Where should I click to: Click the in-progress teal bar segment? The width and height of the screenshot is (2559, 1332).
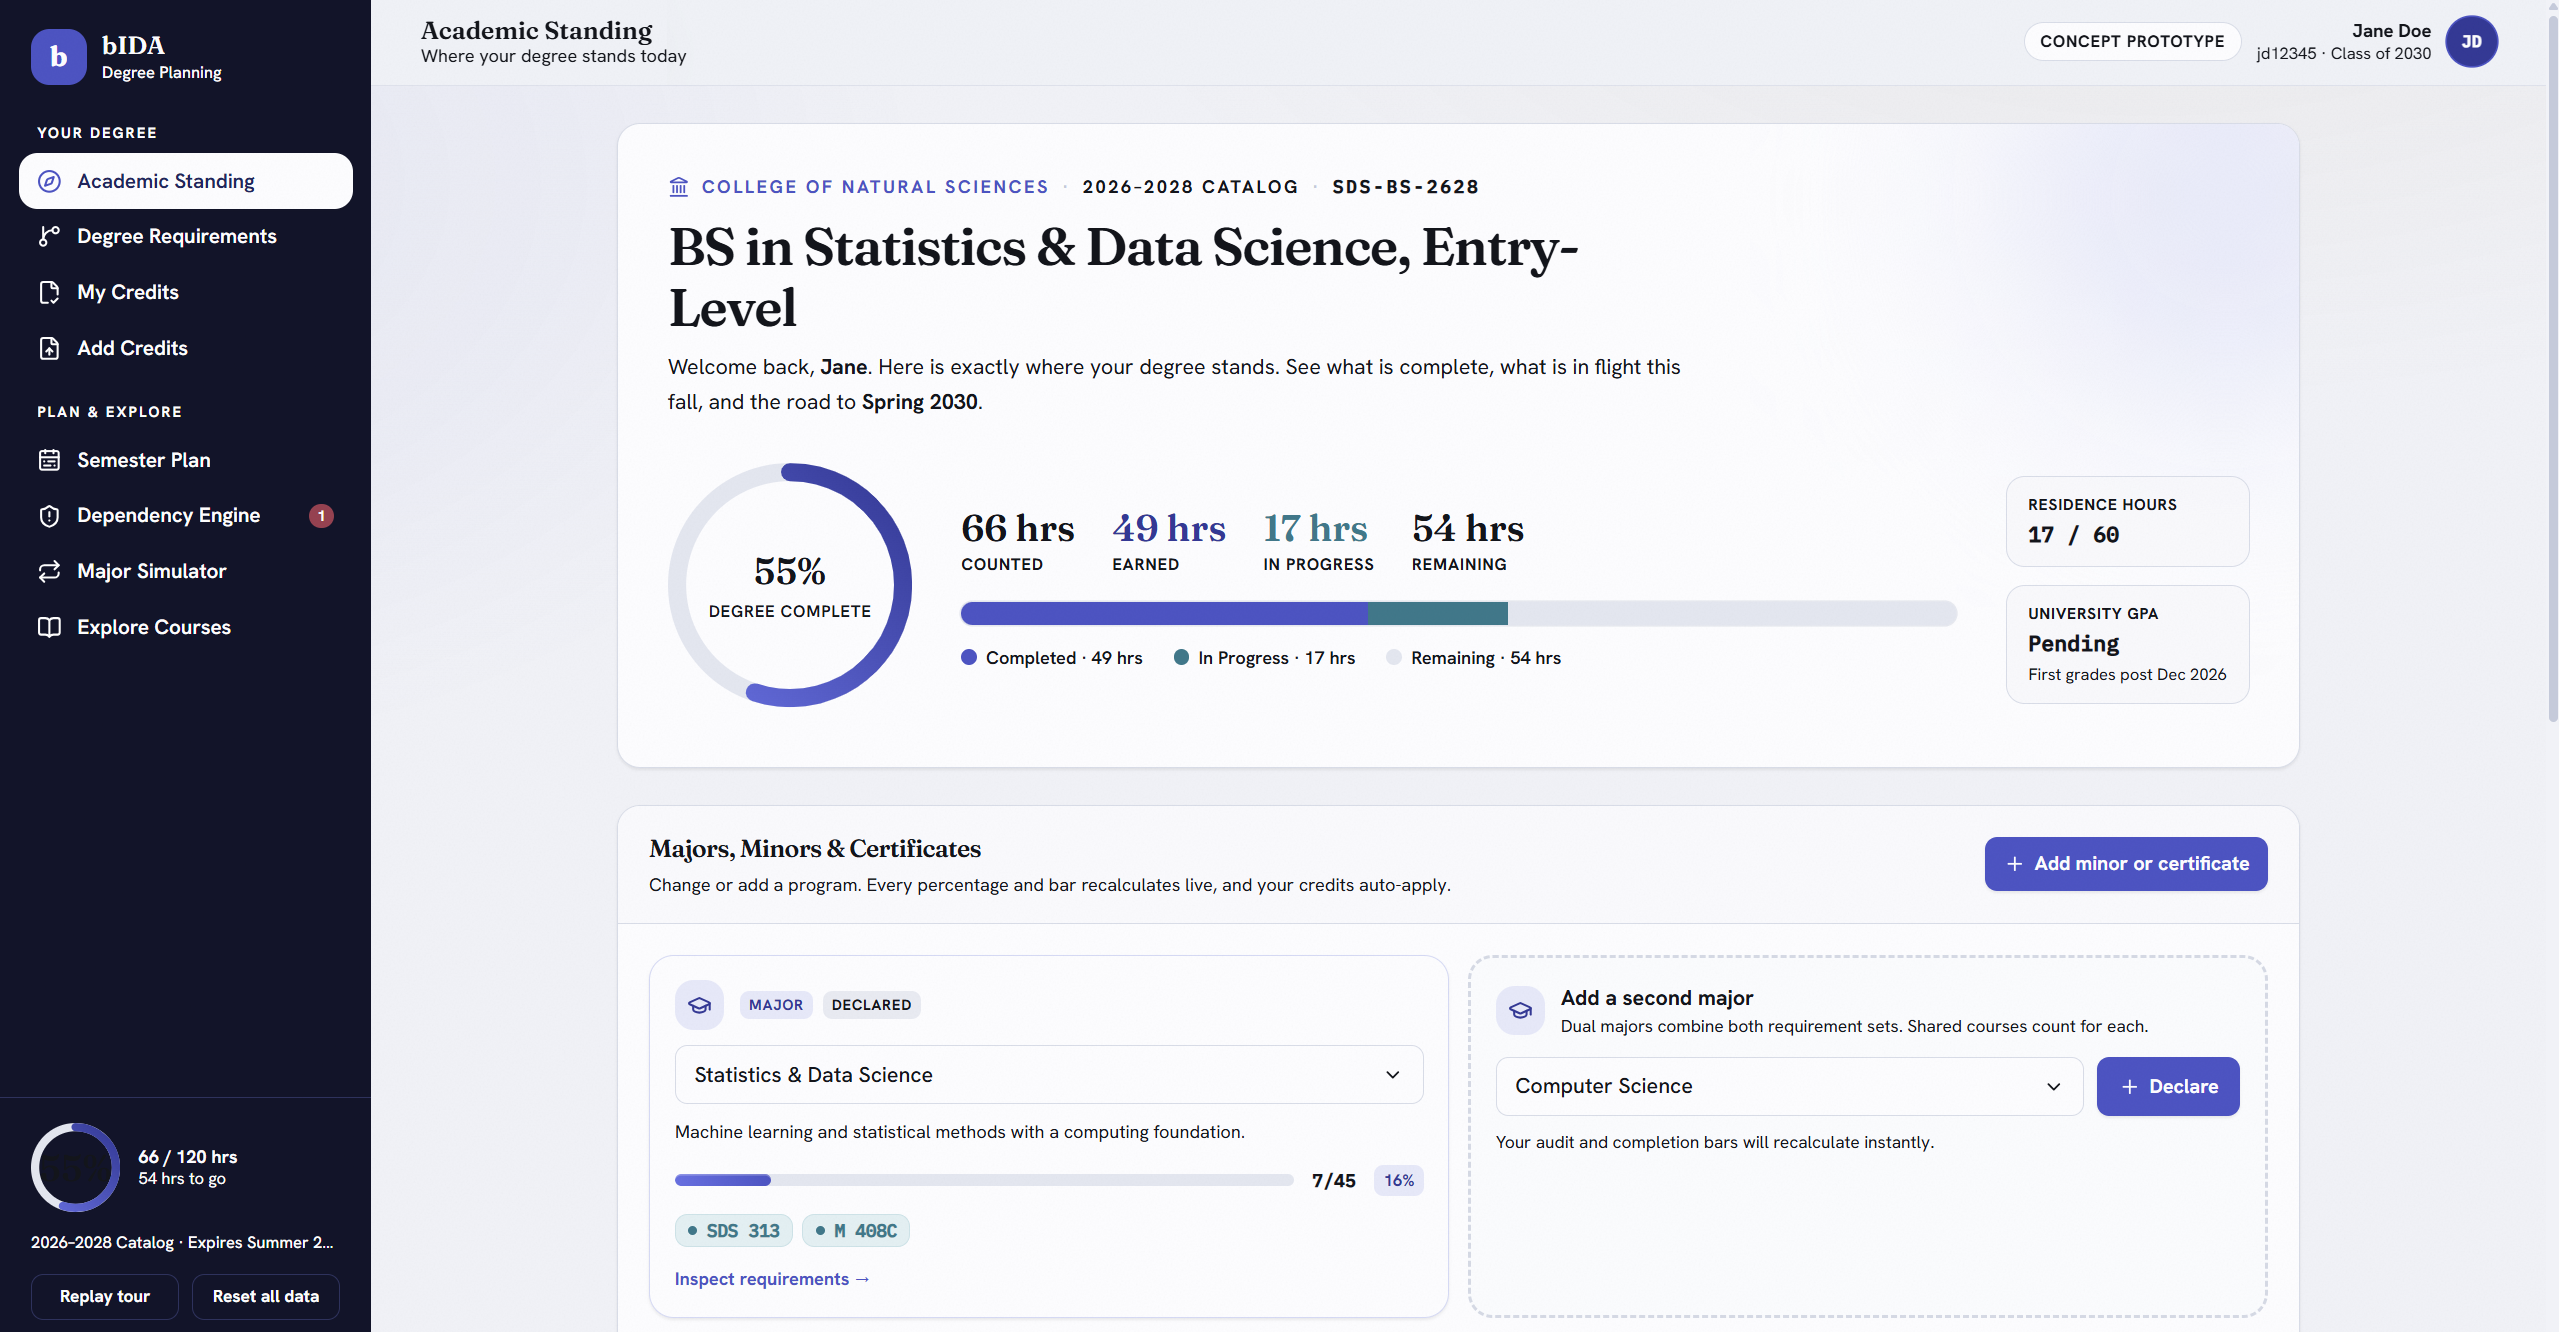1438,613
